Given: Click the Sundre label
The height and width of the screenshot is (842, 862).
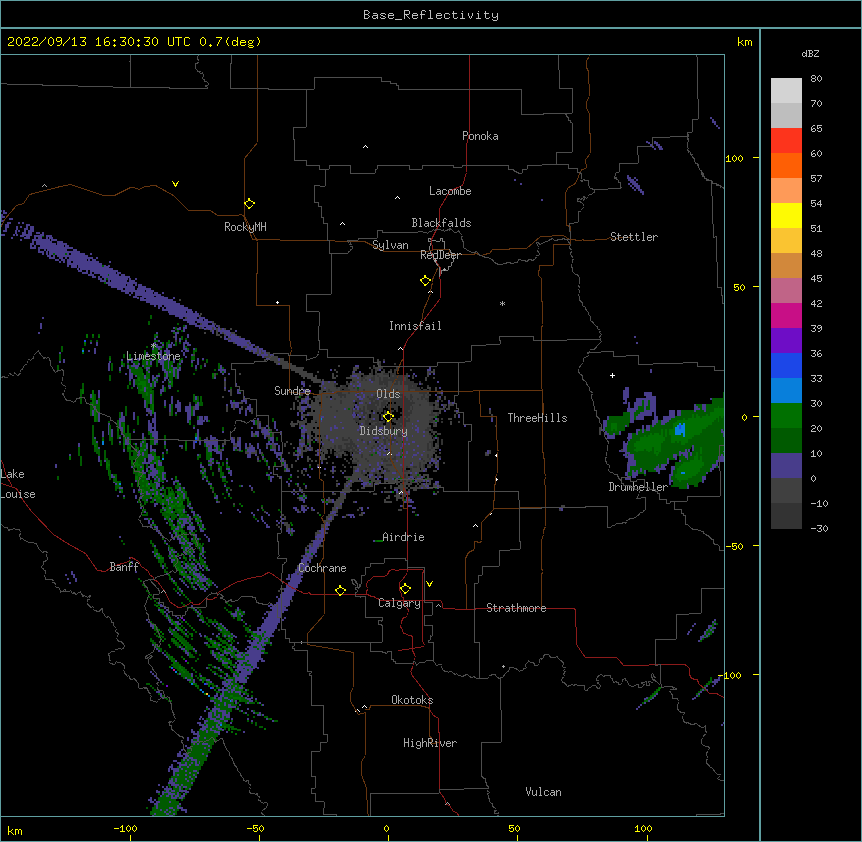Looking at the screenshot, I should pyautogui.click(x=292, y=391).
